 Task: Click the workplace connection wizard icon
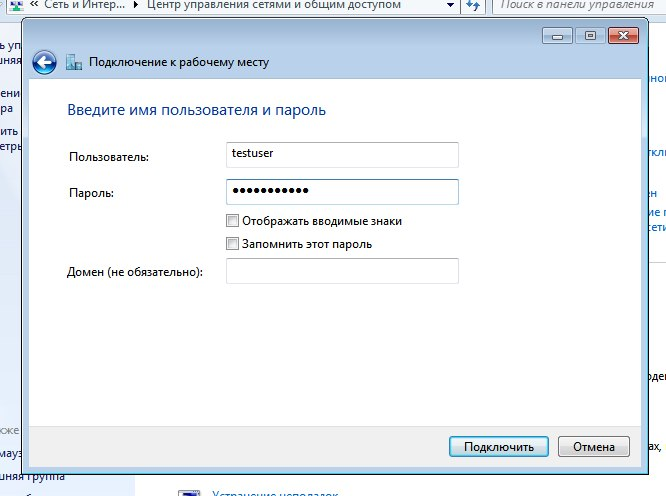pos(74,62)
